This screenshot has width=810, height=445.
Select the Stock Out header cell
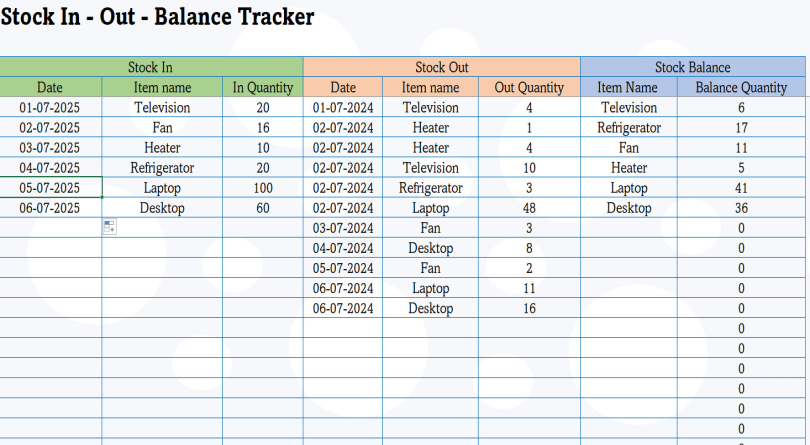(x=441, y=67)
